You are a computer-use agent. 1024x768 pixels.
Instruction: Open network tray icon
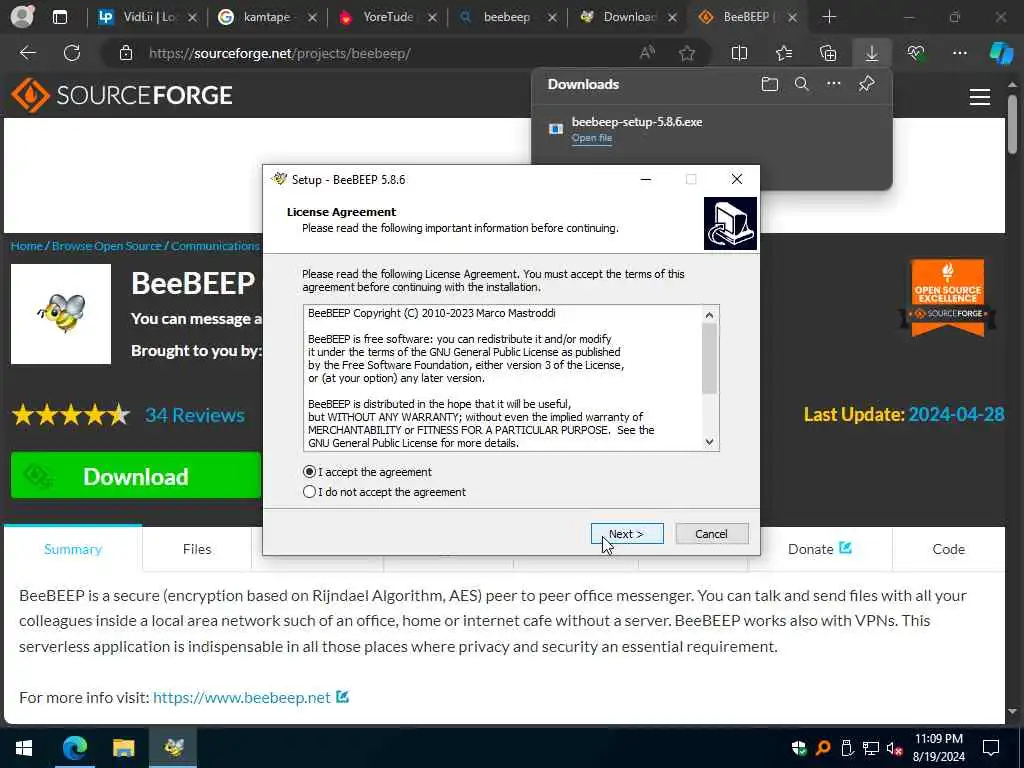click(x=870, y=748)
